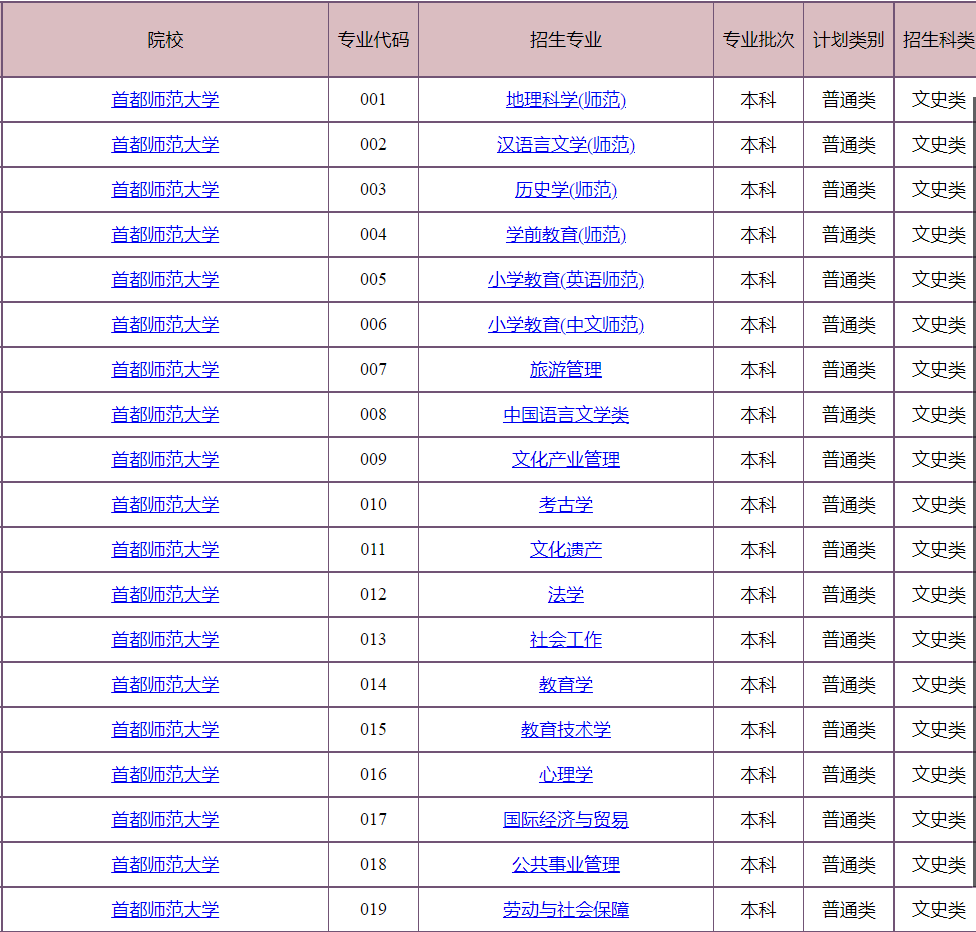Click 文史类 in the 心理学 row
The image size is (976, 932).
click(938, 774)
